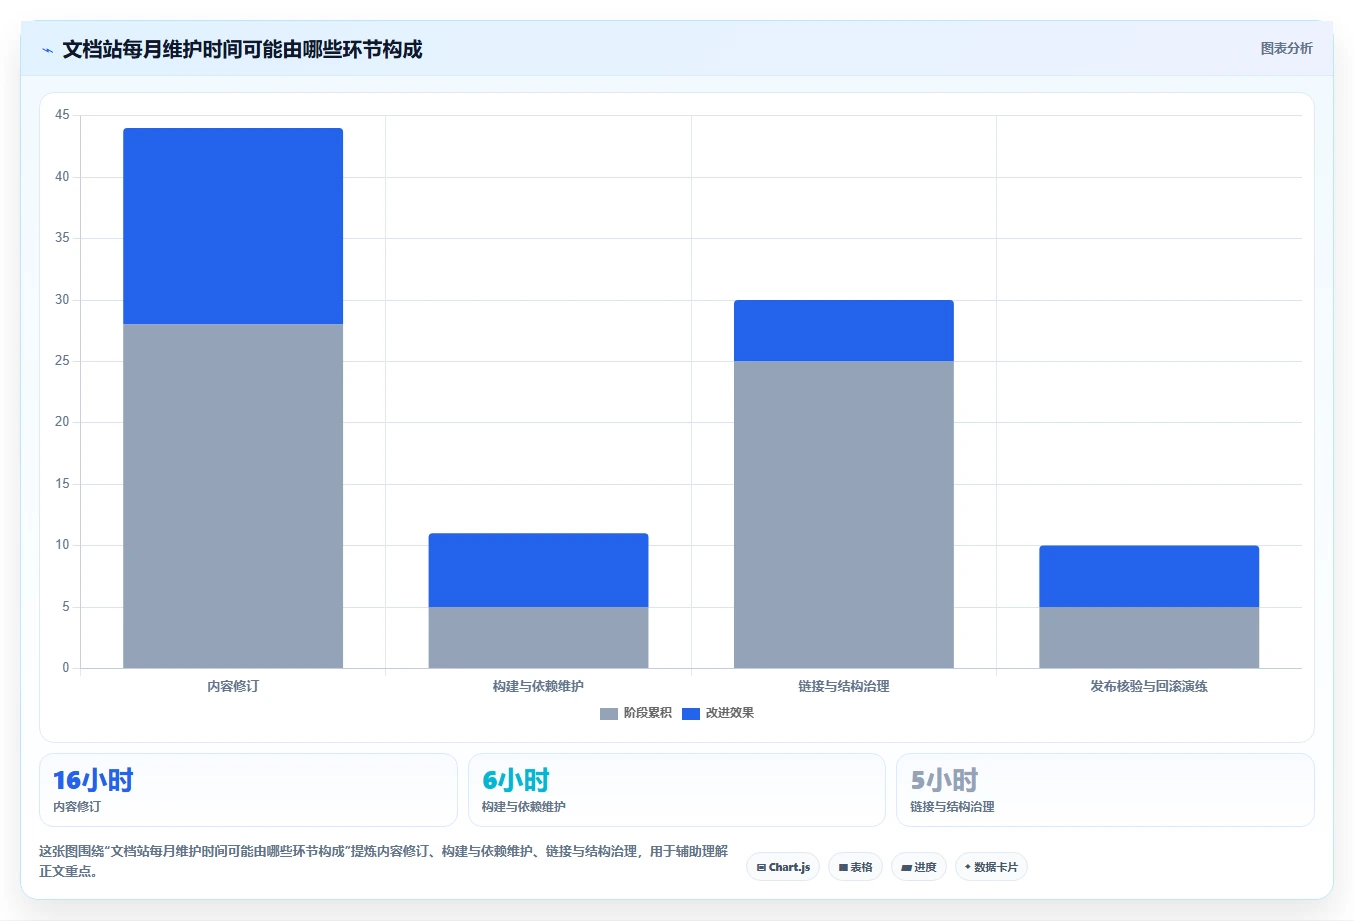The height and width of the screenshot is (921, 1354).
Task: Toggle the 改进效果 legend swatch
Action: (x=690, y=713)
